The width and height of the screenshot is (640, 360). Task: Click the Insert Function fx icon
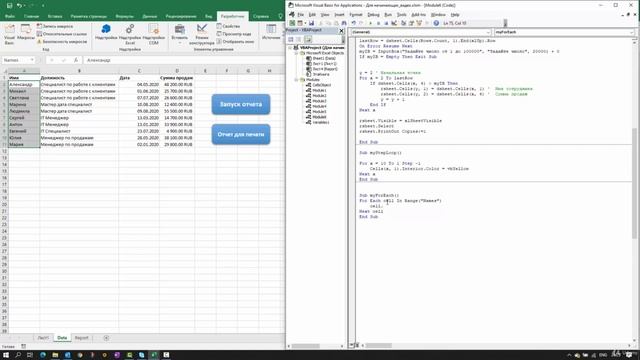(76, 60)
